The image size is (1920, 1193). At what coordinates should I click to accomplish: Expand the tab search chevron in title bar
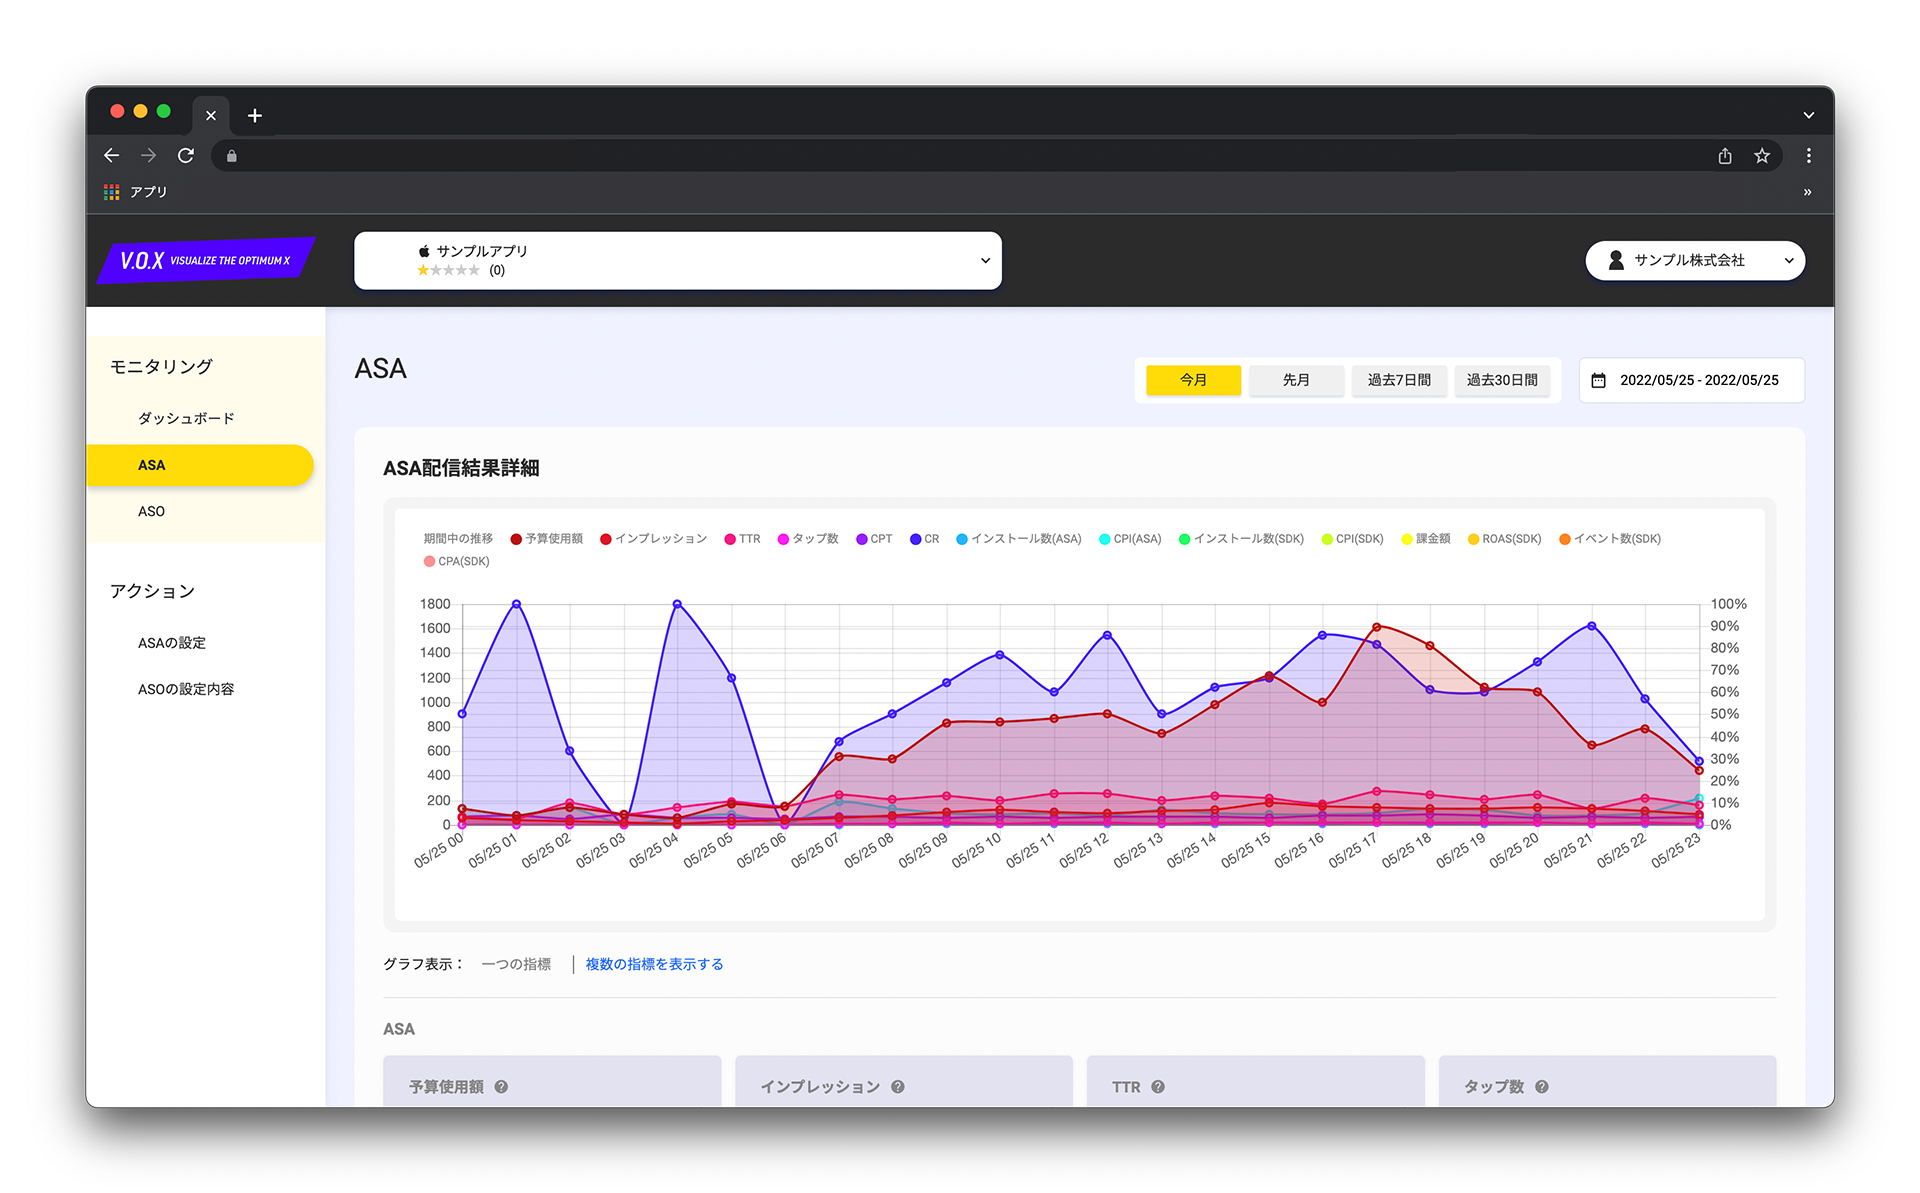[1808, 116]
